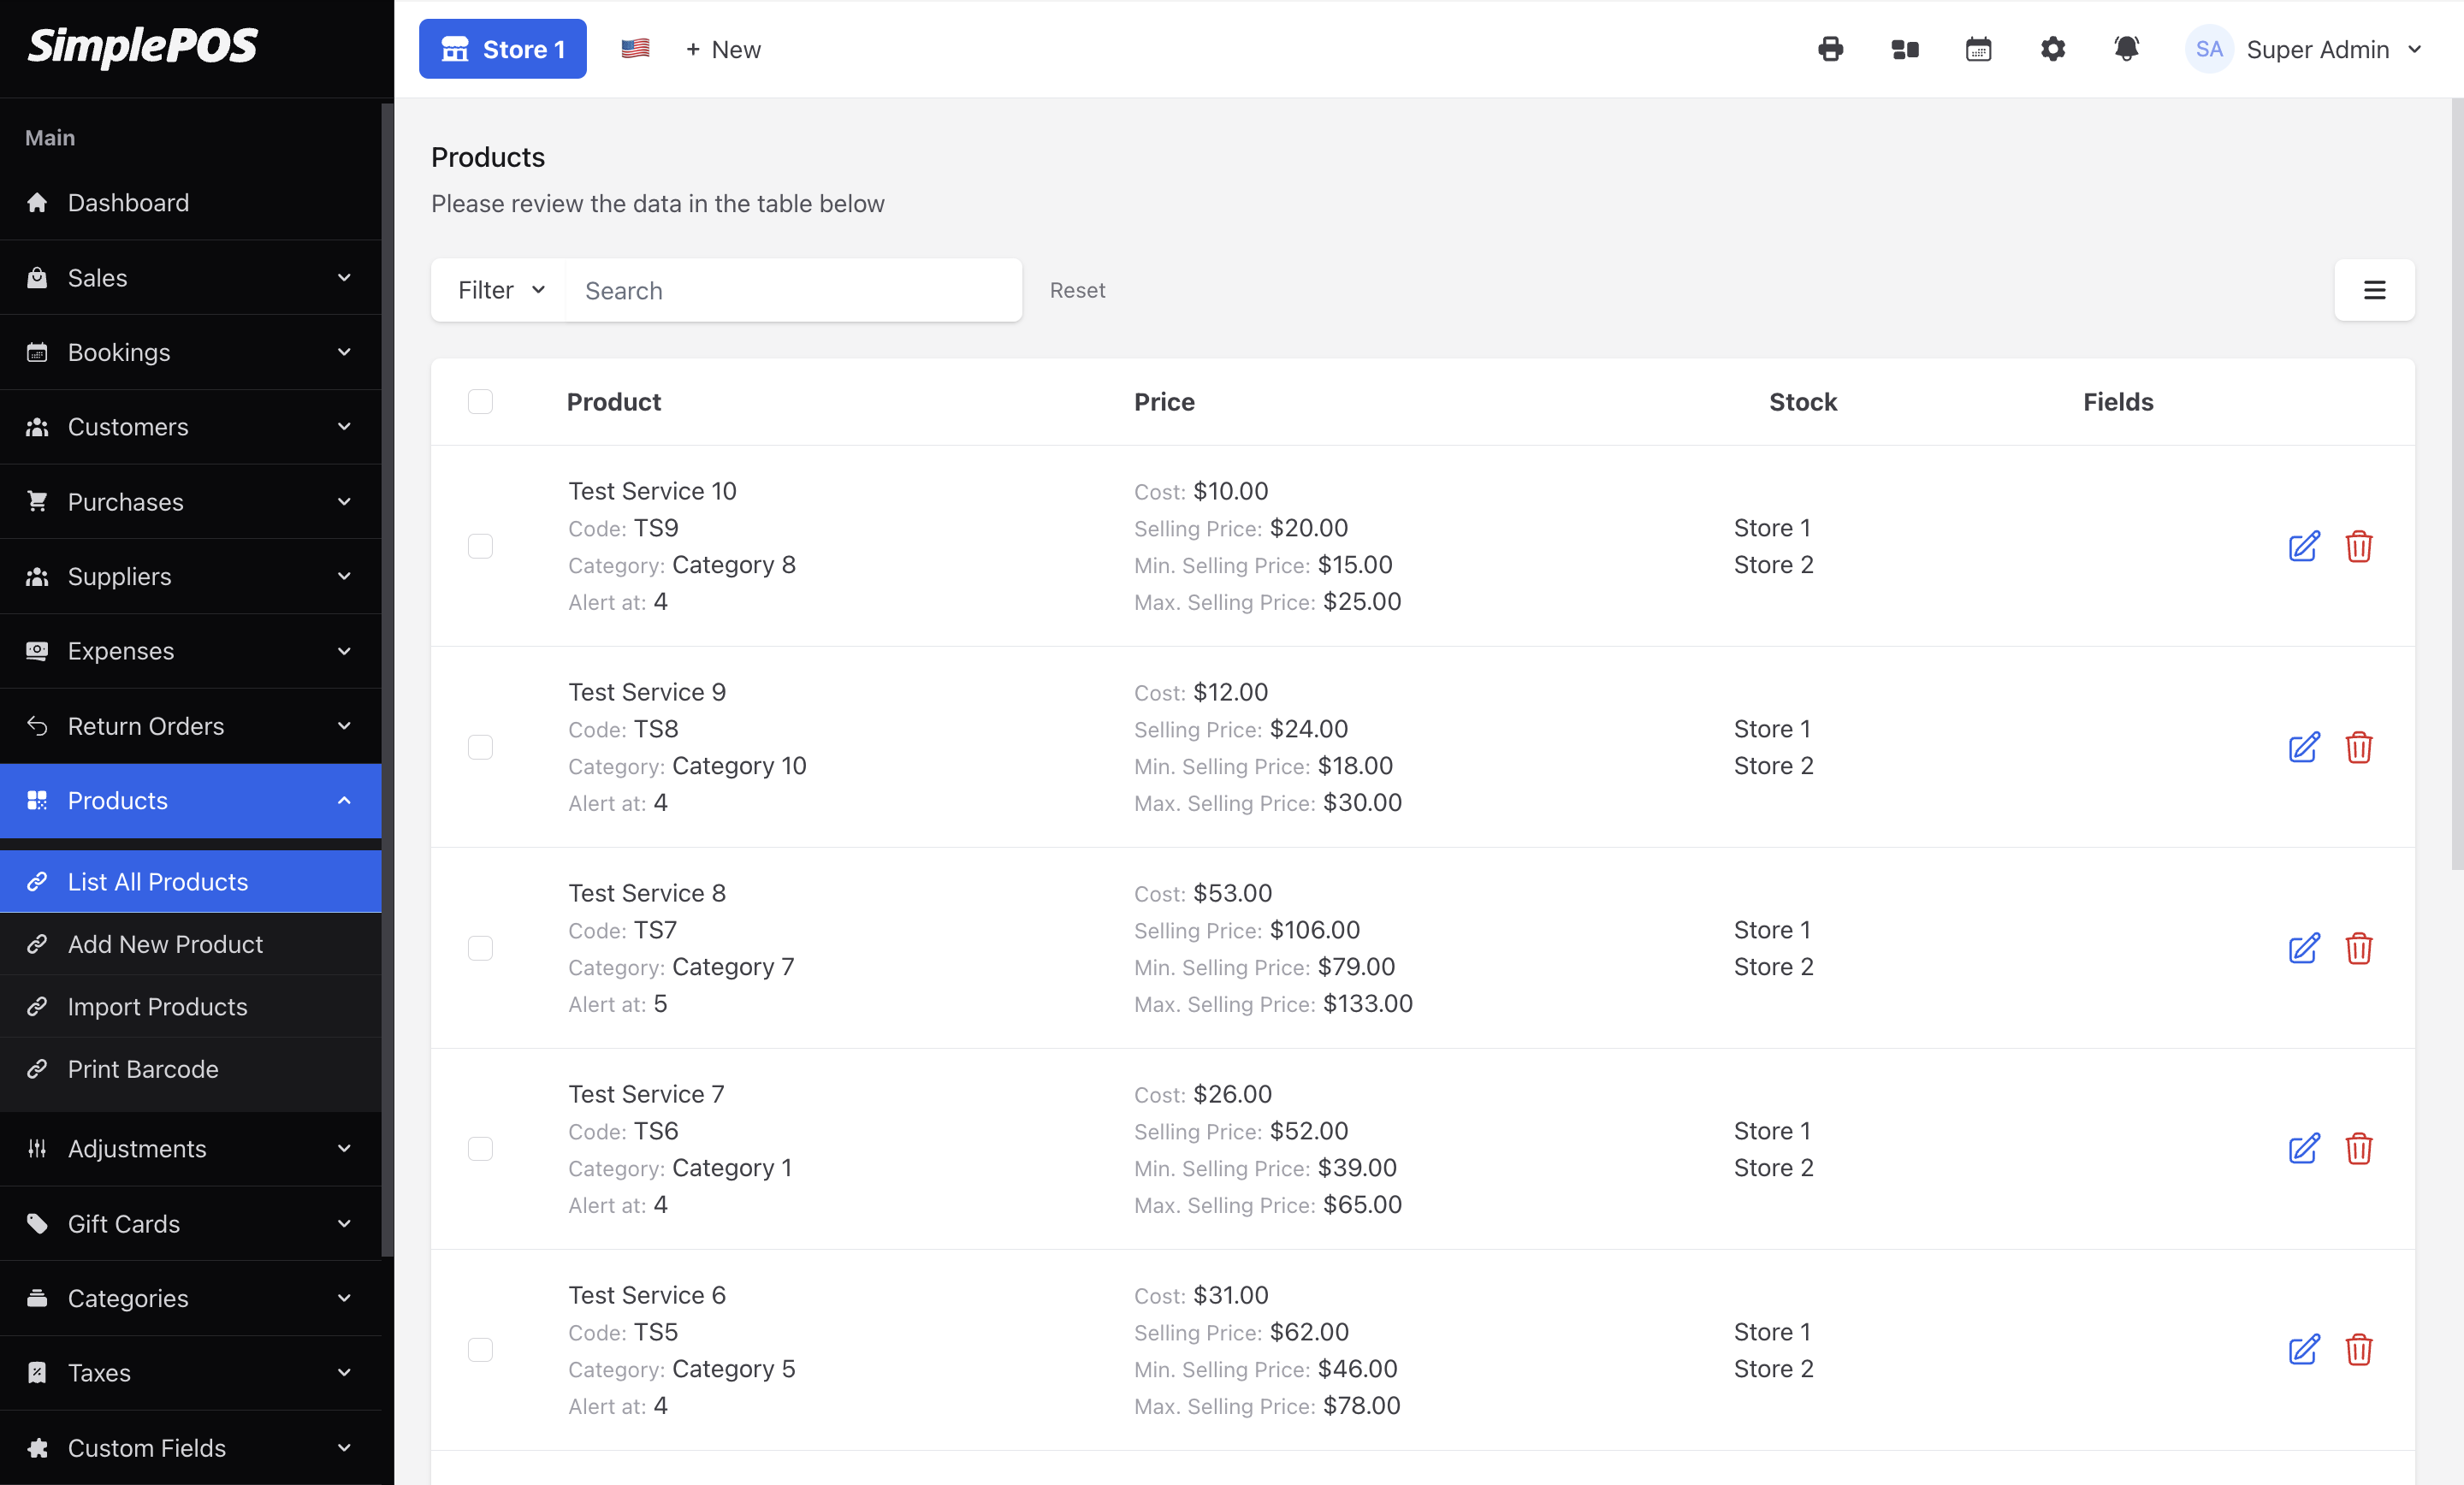Open table columns hamburger menu icon

click(x=2374, y=290)
